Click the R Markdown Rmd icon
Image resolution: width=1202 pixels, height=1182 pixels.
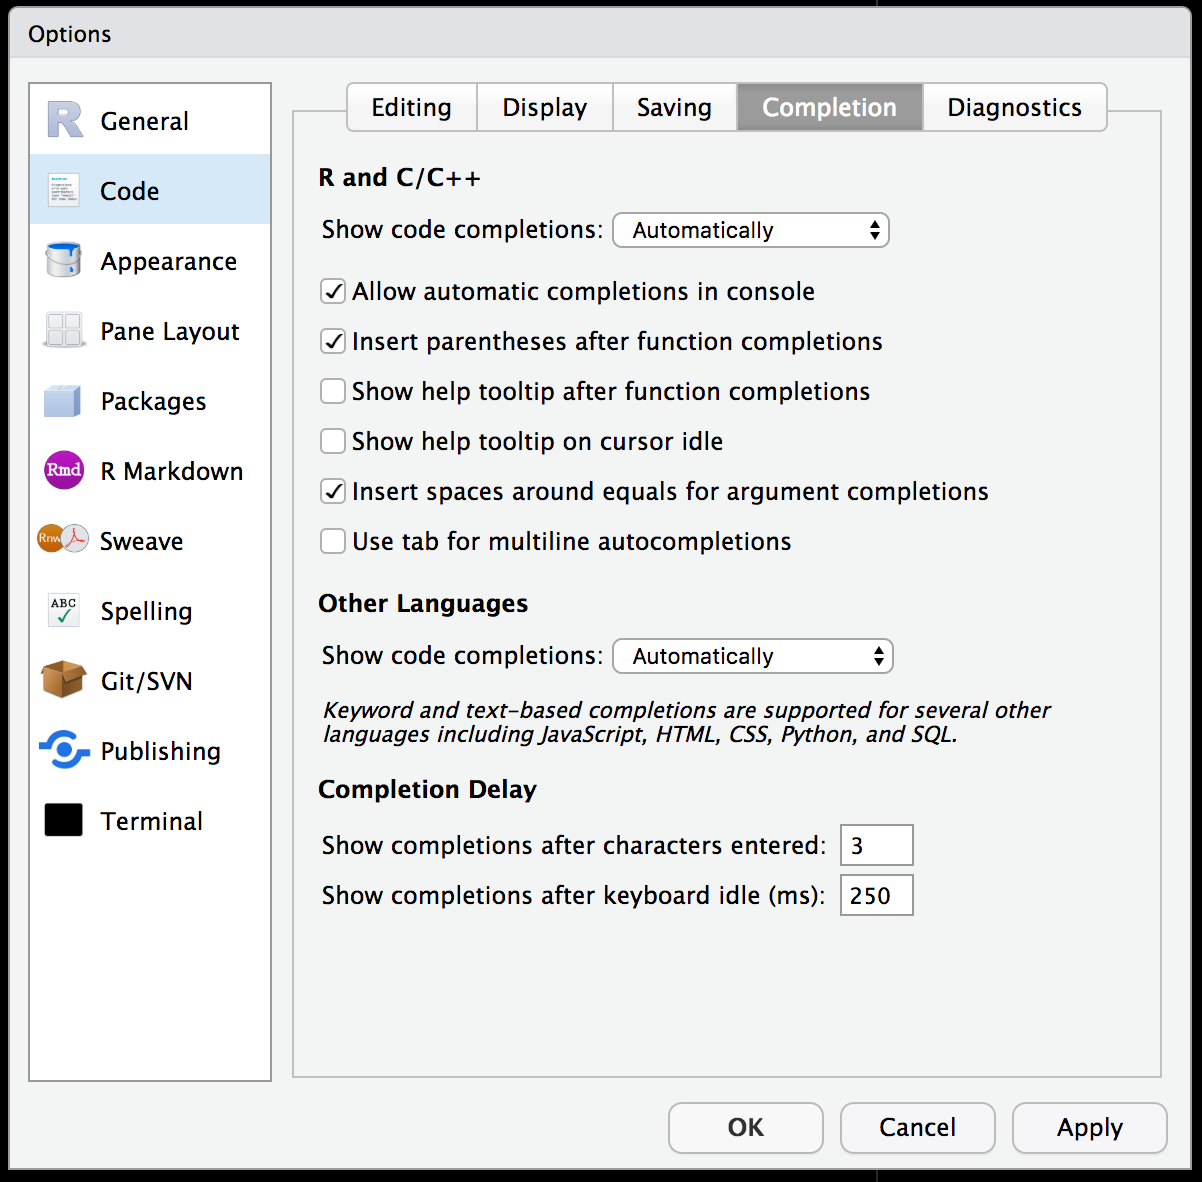pyautogui.click(x=62, y=470)
